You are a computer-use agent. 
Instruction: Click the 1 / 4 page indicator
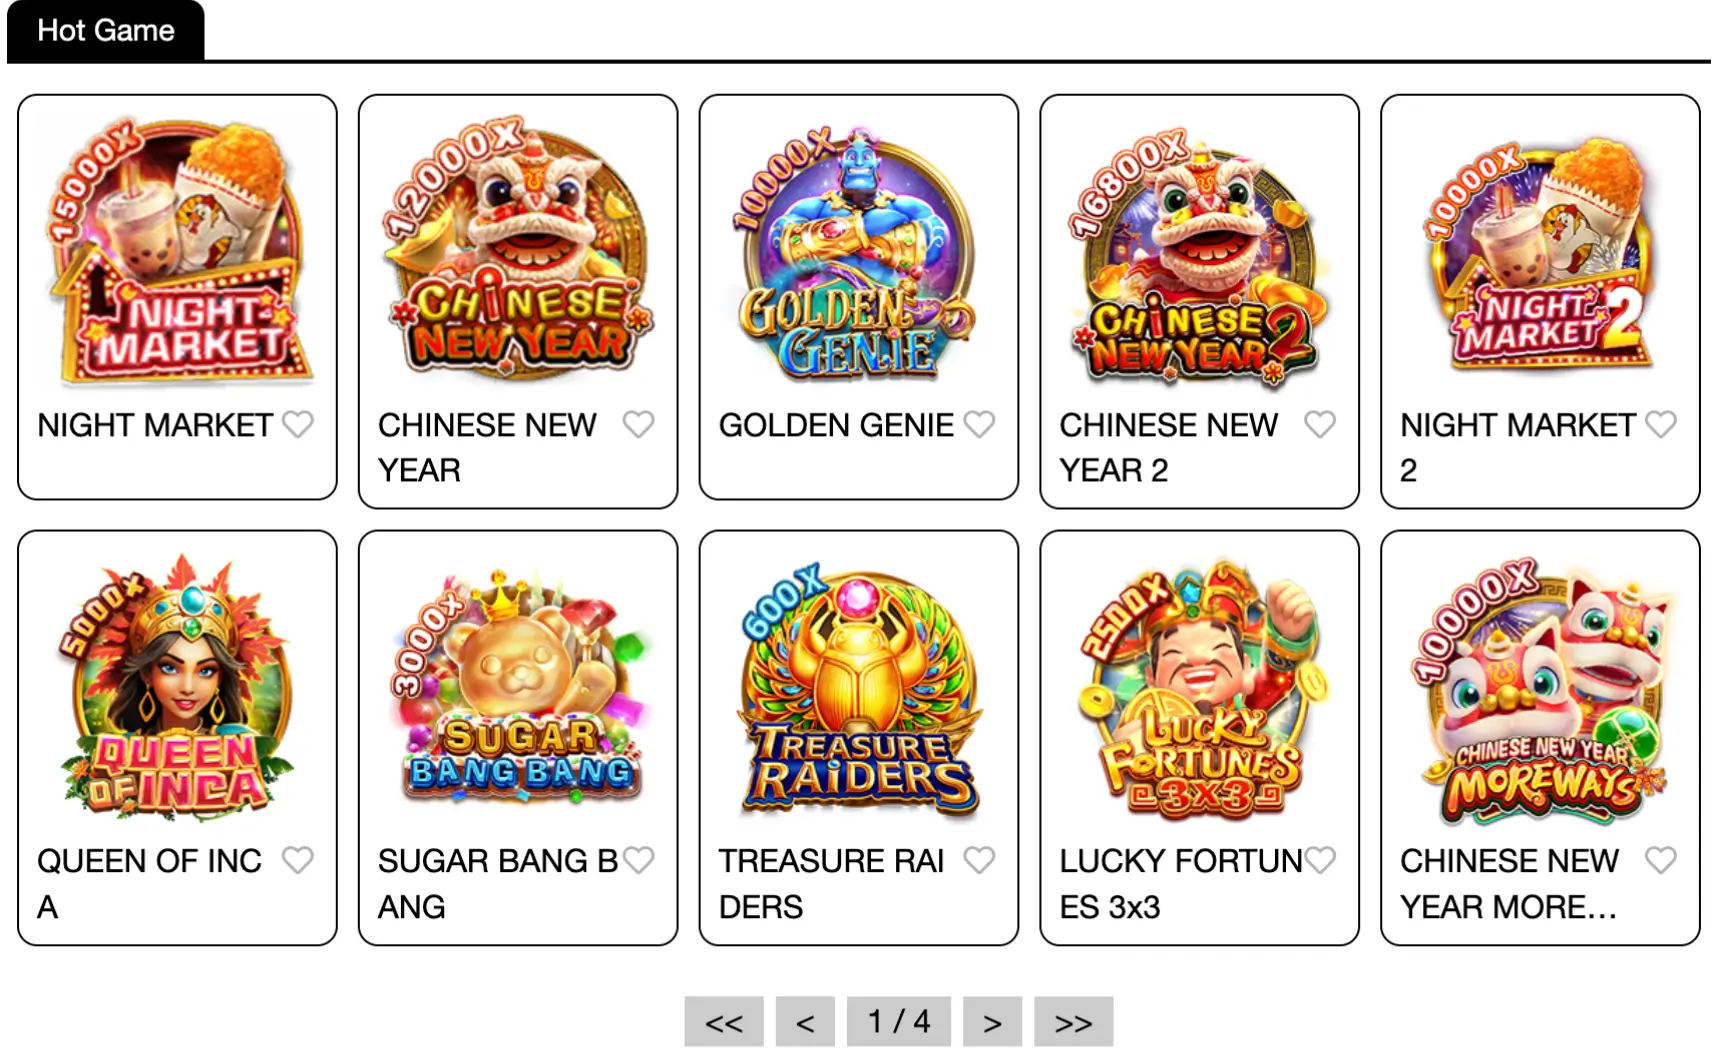pos(899,1022)
